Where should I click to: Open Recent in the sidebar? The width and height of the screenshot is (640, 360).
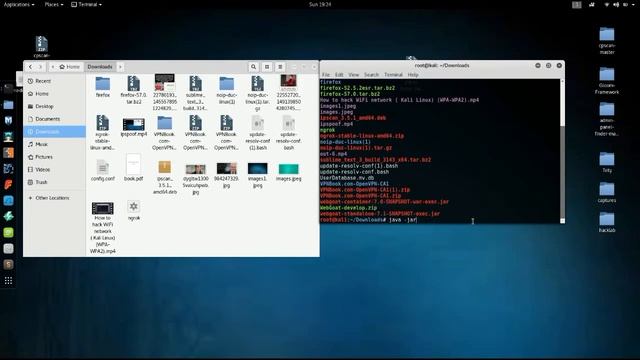click(54, 81)
